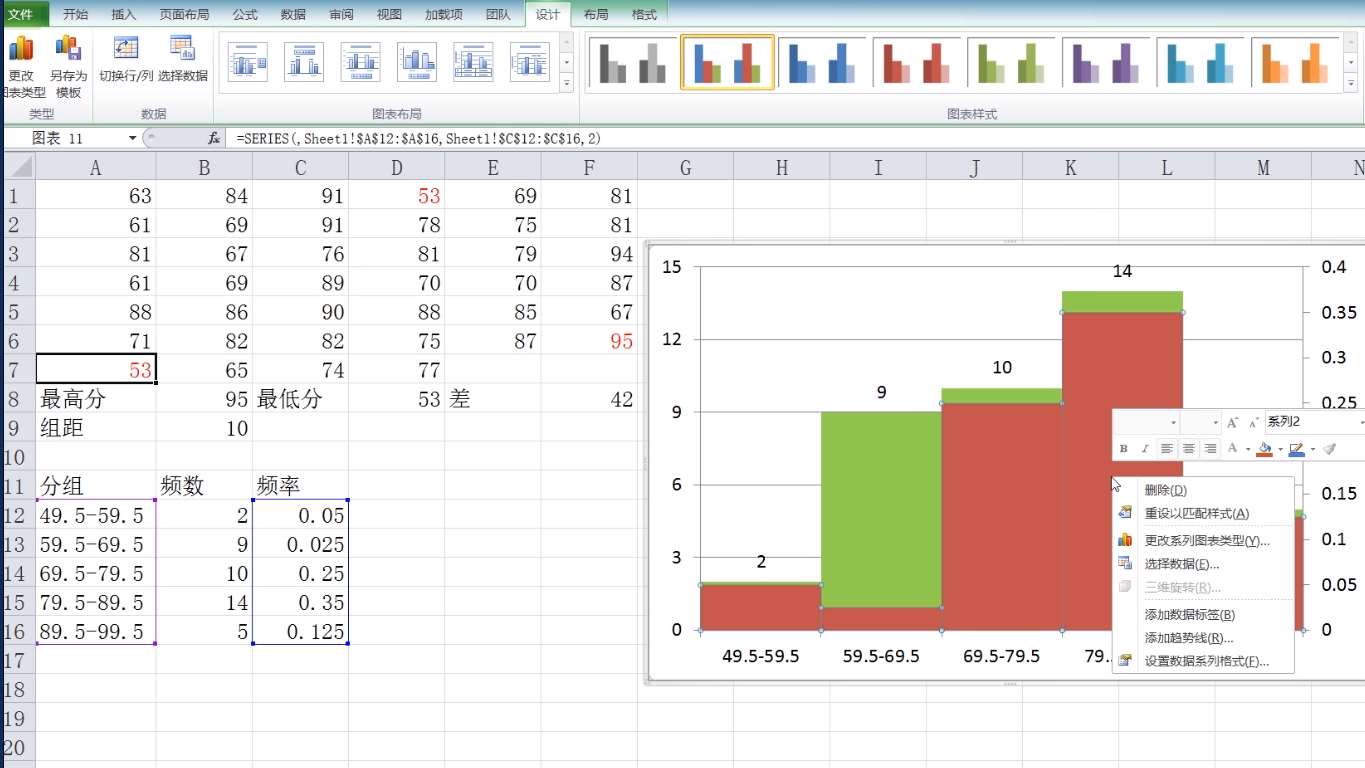1365x768 pixels.
Task: Choose the first chart layout thumbnail
Action: point(248,62)
